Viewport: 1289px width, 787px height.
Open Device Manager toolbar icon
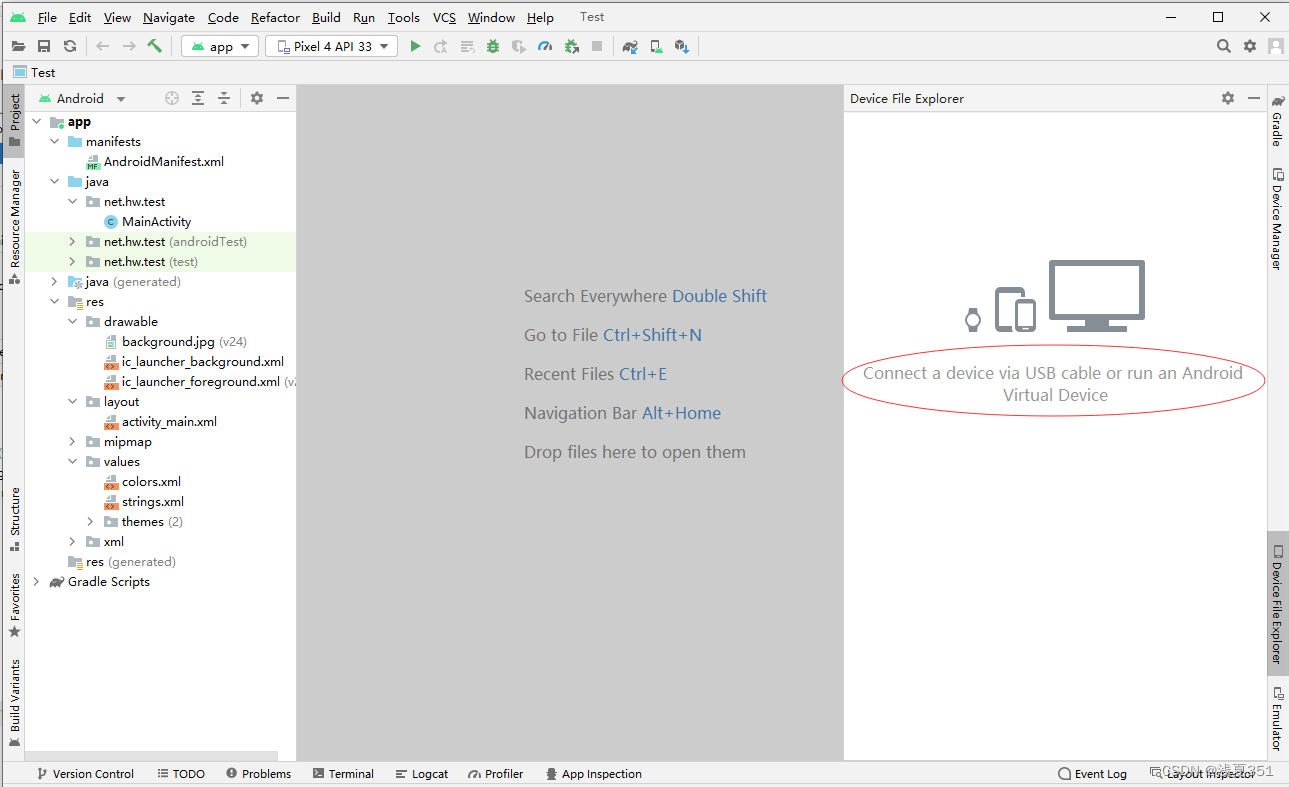click(x=656, y=46)
